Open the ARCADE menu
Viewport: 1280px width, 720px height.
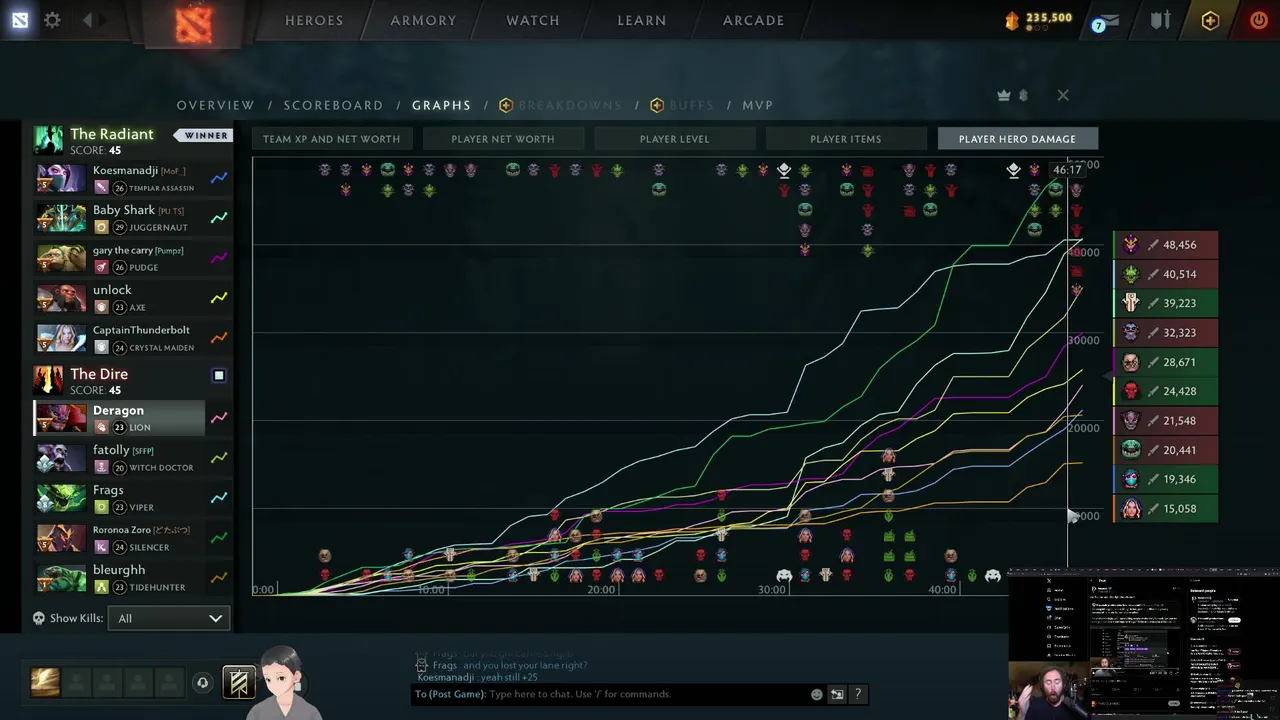click(754, 20)
